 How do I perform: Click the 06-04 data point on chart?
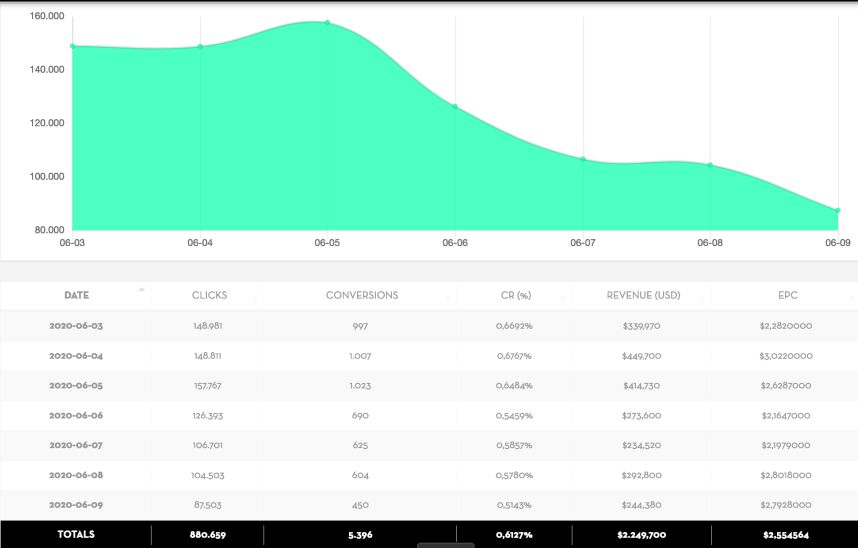(200, 46)
